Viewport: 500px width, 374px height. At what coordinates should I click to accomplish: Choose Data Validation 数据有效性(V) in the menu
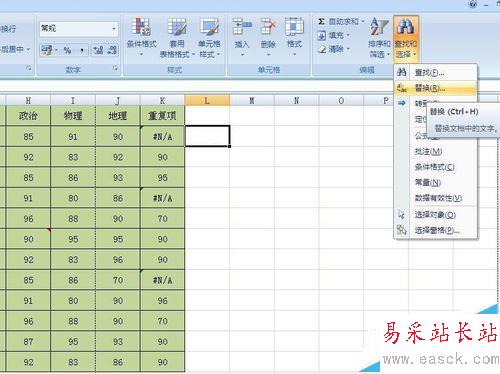(x=436, y=198)
